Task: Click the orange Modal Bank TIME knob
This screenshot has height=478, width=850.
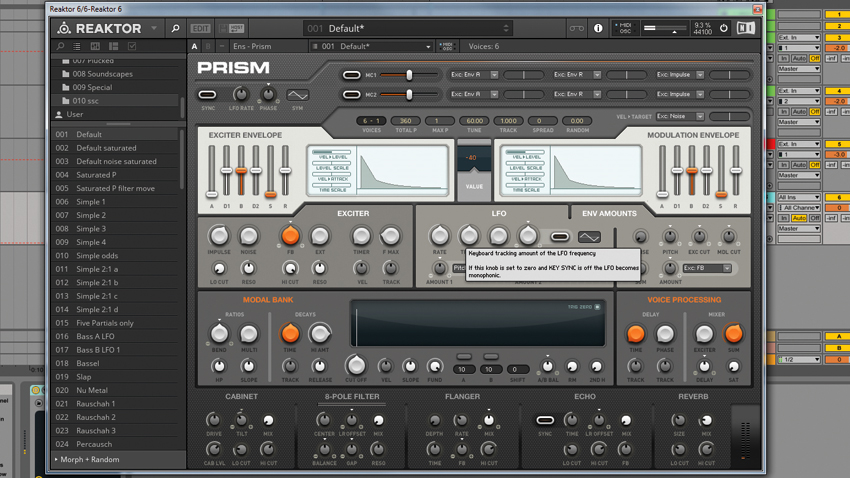Action: (290, 334)
